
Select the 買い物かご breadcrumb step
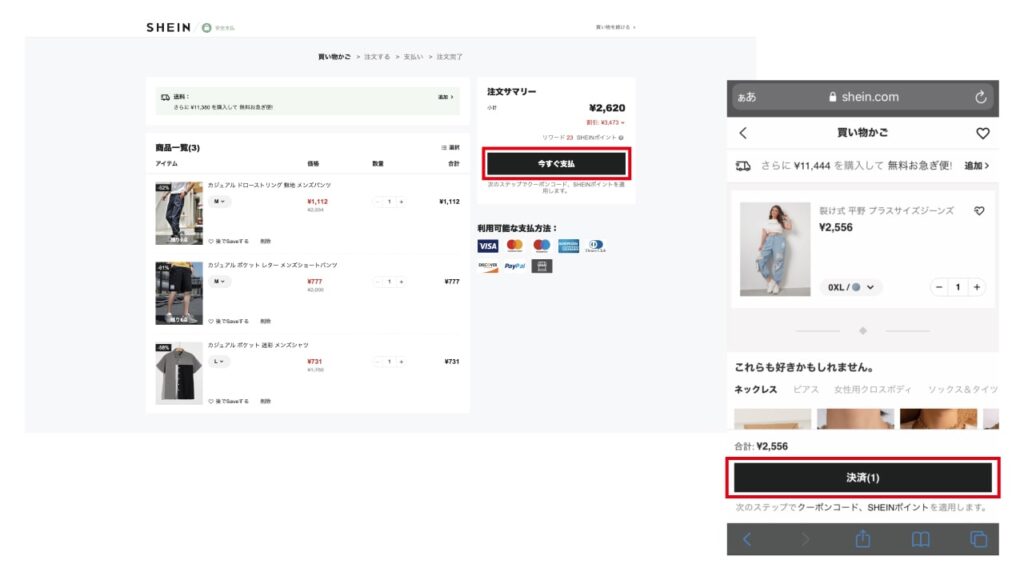(x=334, y=57)
